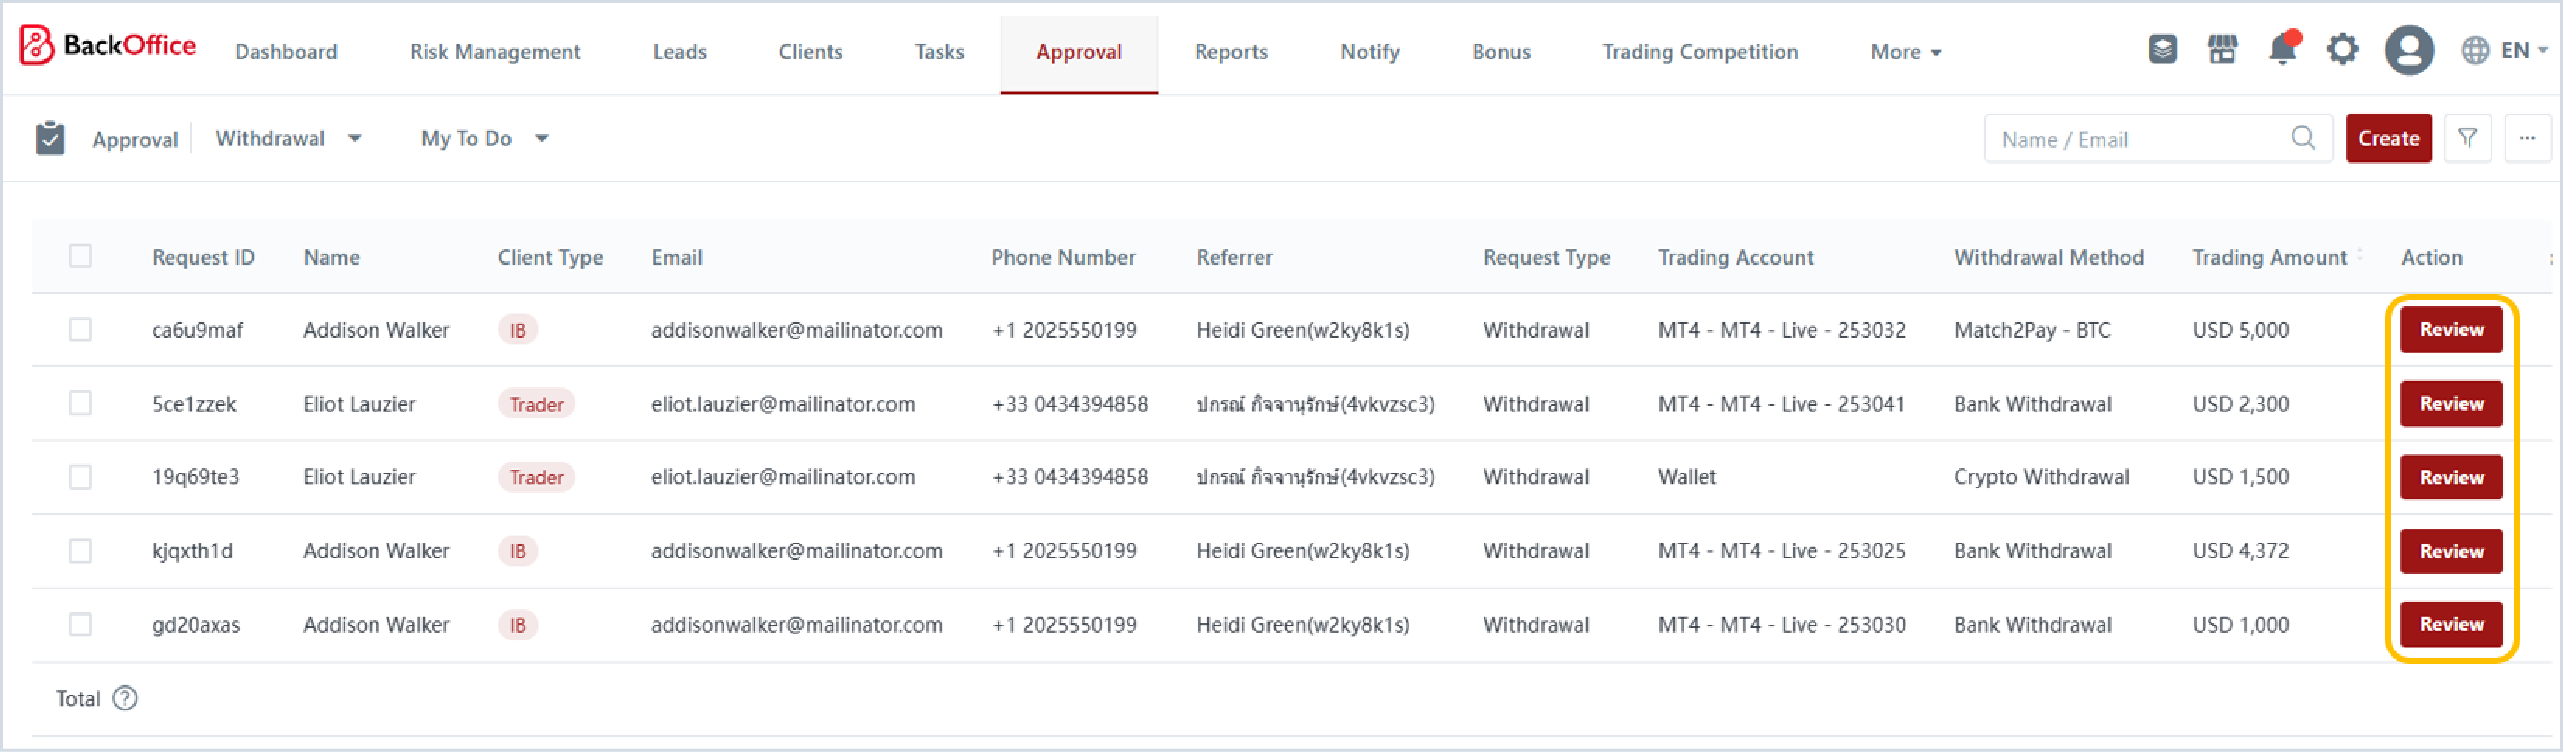The width and height of the screenshot is (2564, 752).
Task: Click the USD 5,000 amount cell
Action: (2240, 330)
